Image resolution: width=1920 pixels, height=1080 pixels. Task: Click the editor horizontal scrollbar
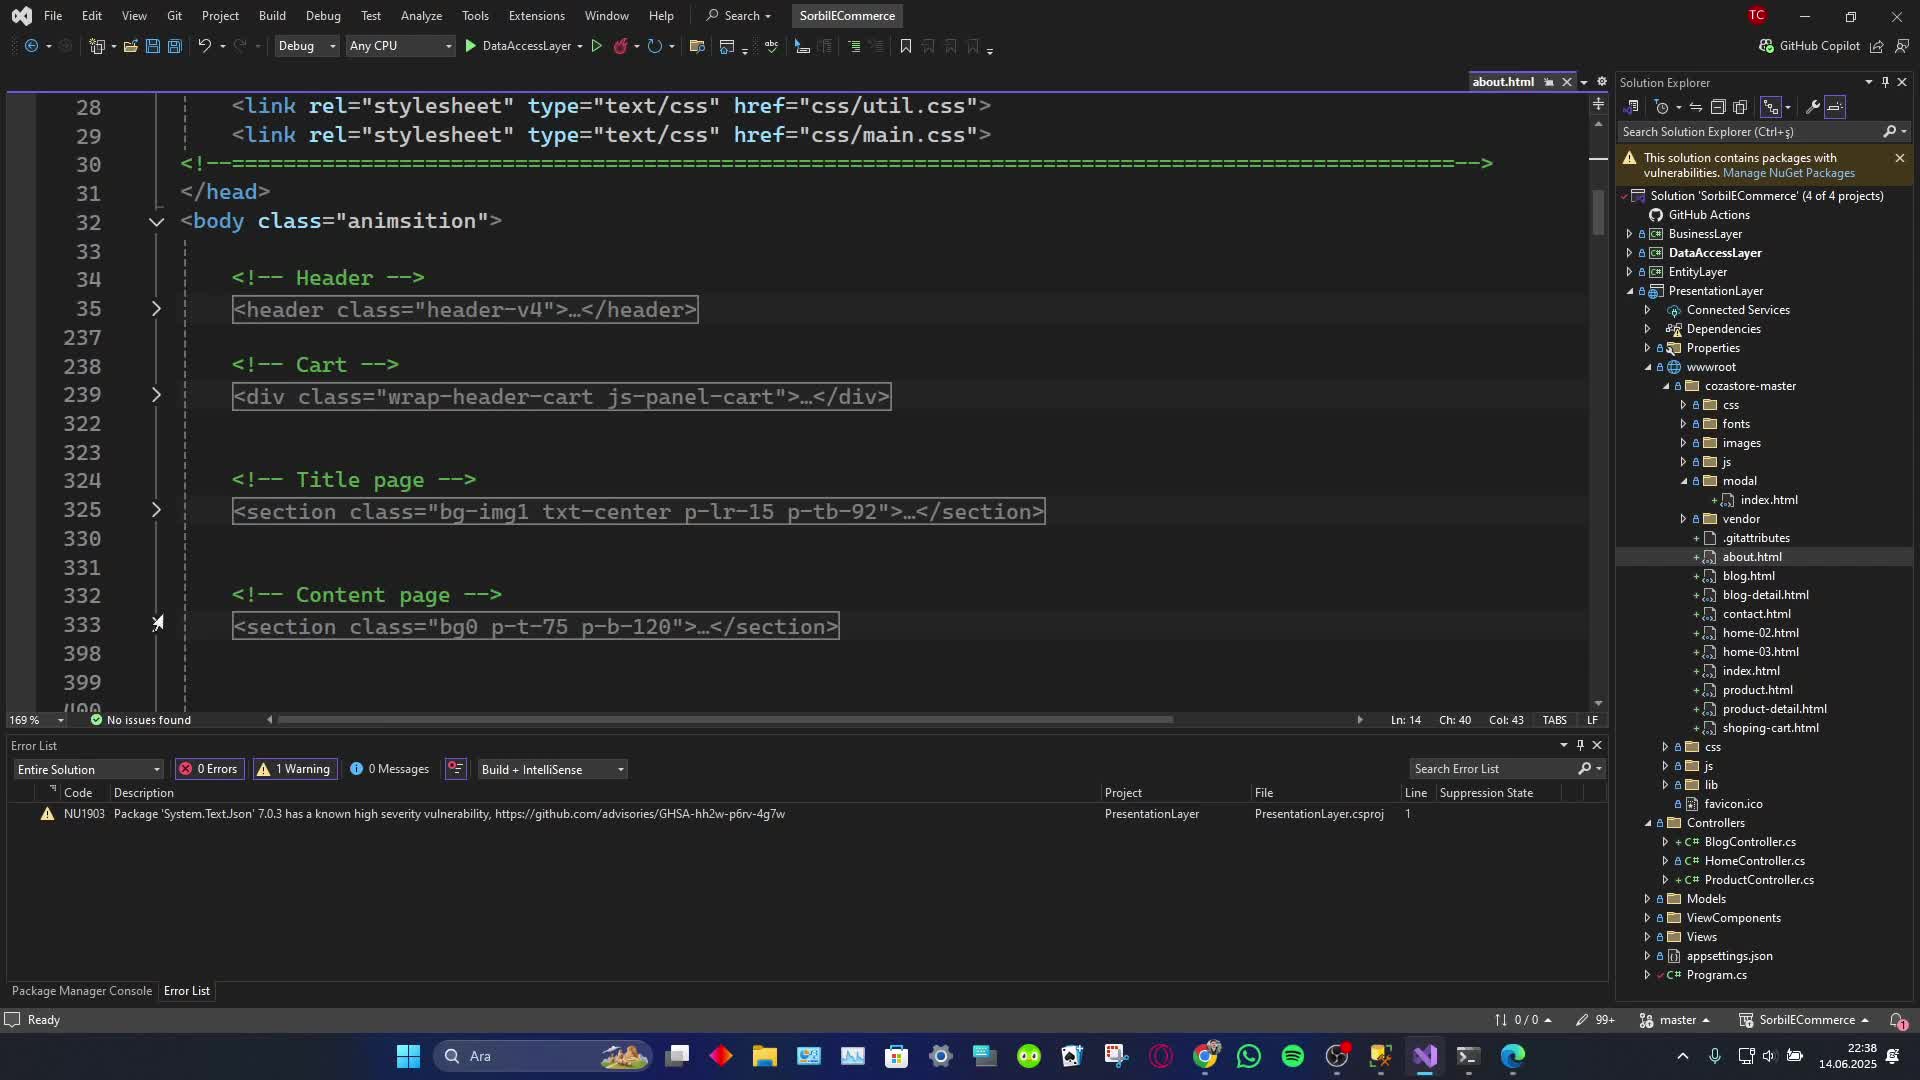725,719
